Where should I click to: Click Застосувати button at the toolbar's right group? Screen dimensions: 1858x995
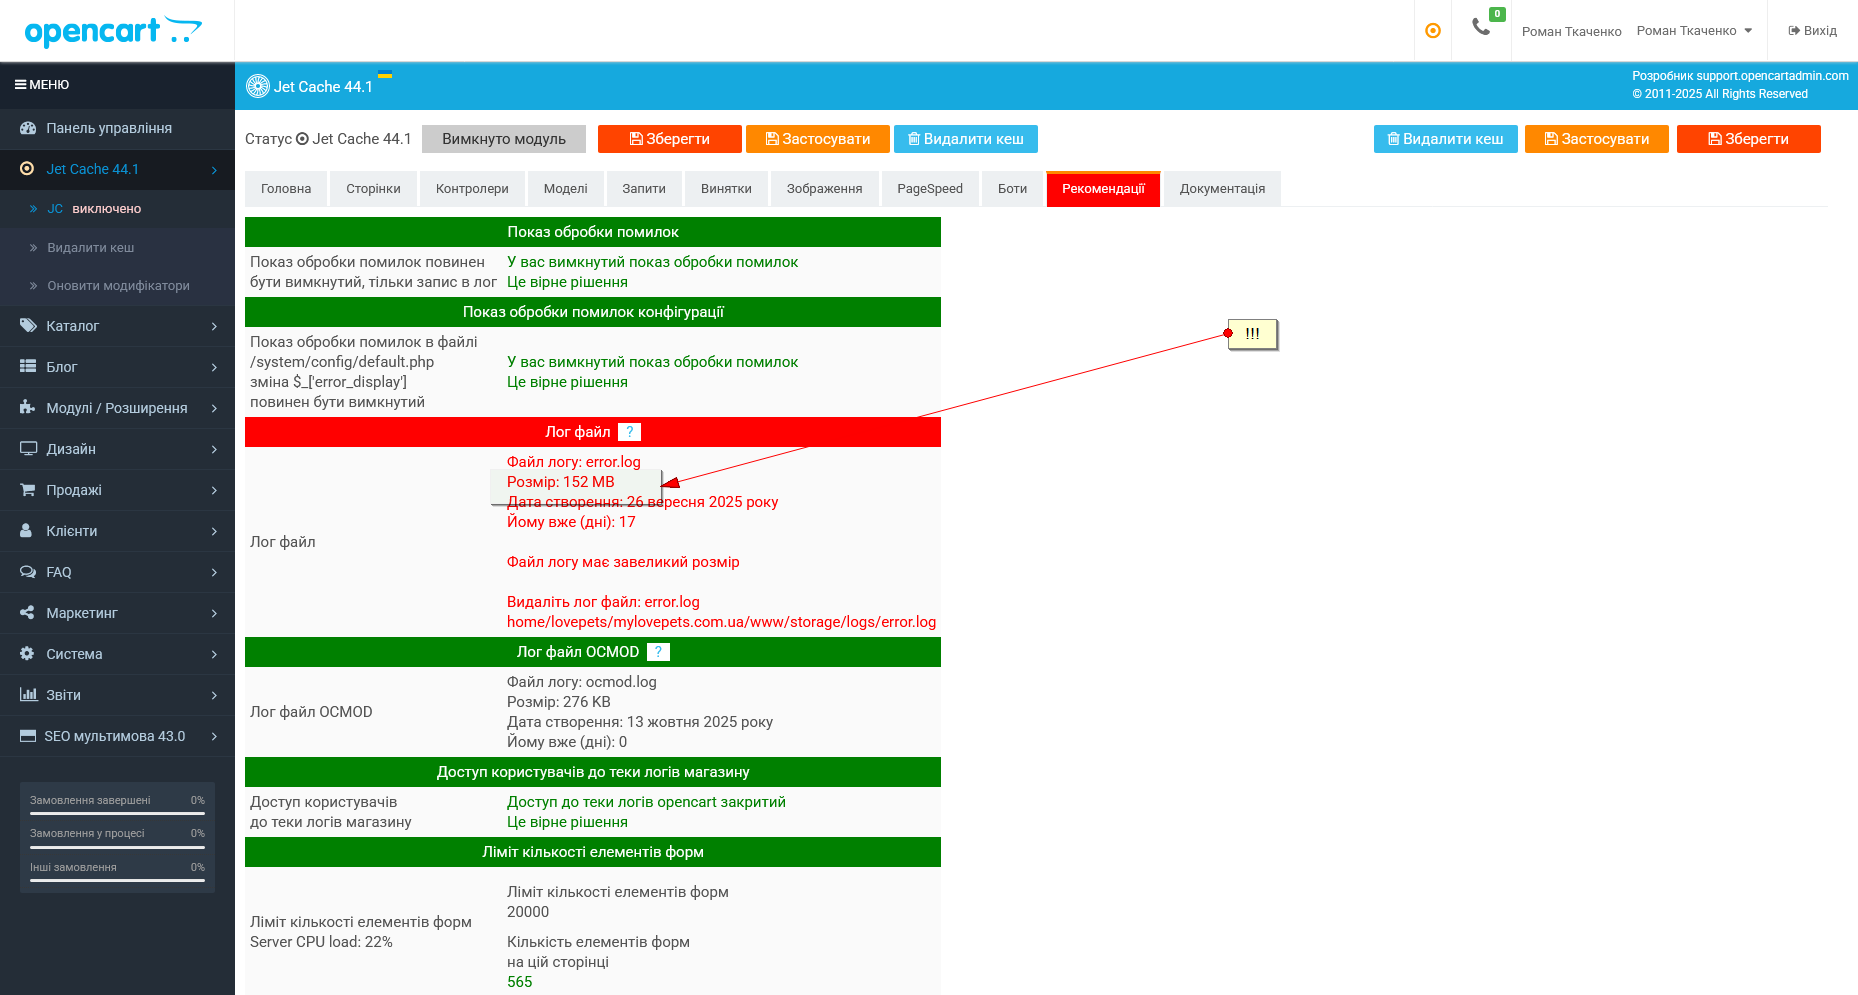1597,139
